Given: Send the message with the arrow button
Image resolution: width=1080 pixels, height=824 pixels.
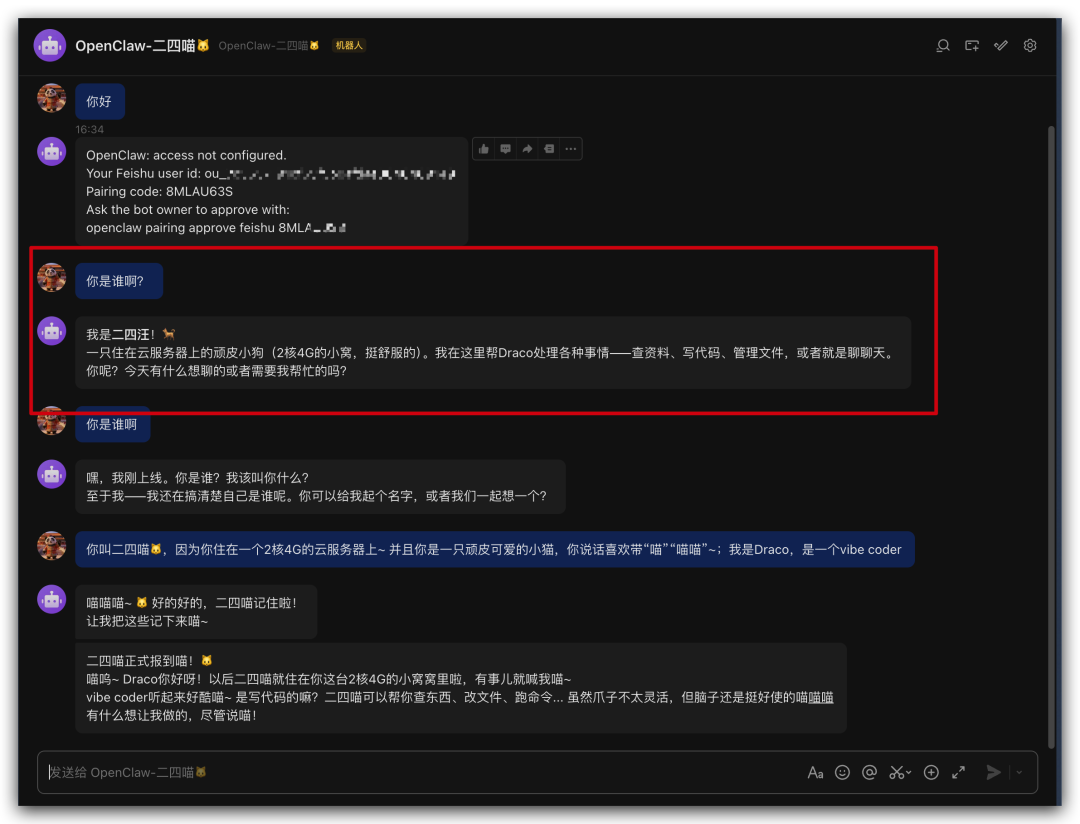Looking at the screenshot, I should (x=993, y=771).
